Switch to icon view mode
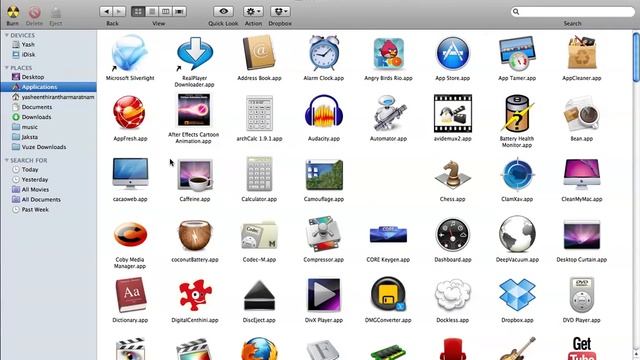The width and height of the screenshot is (640, 360). click(138, 11)
